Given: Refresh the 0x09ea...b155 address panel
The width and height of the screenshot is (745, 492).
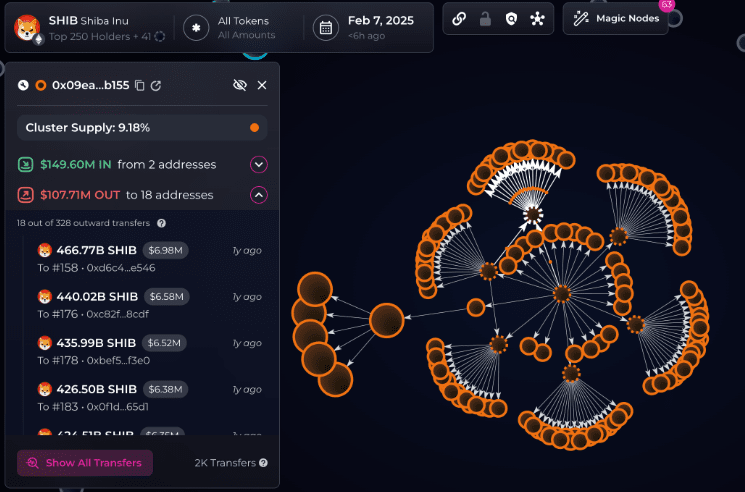Looking at the screenshot, I should [156, 85].
